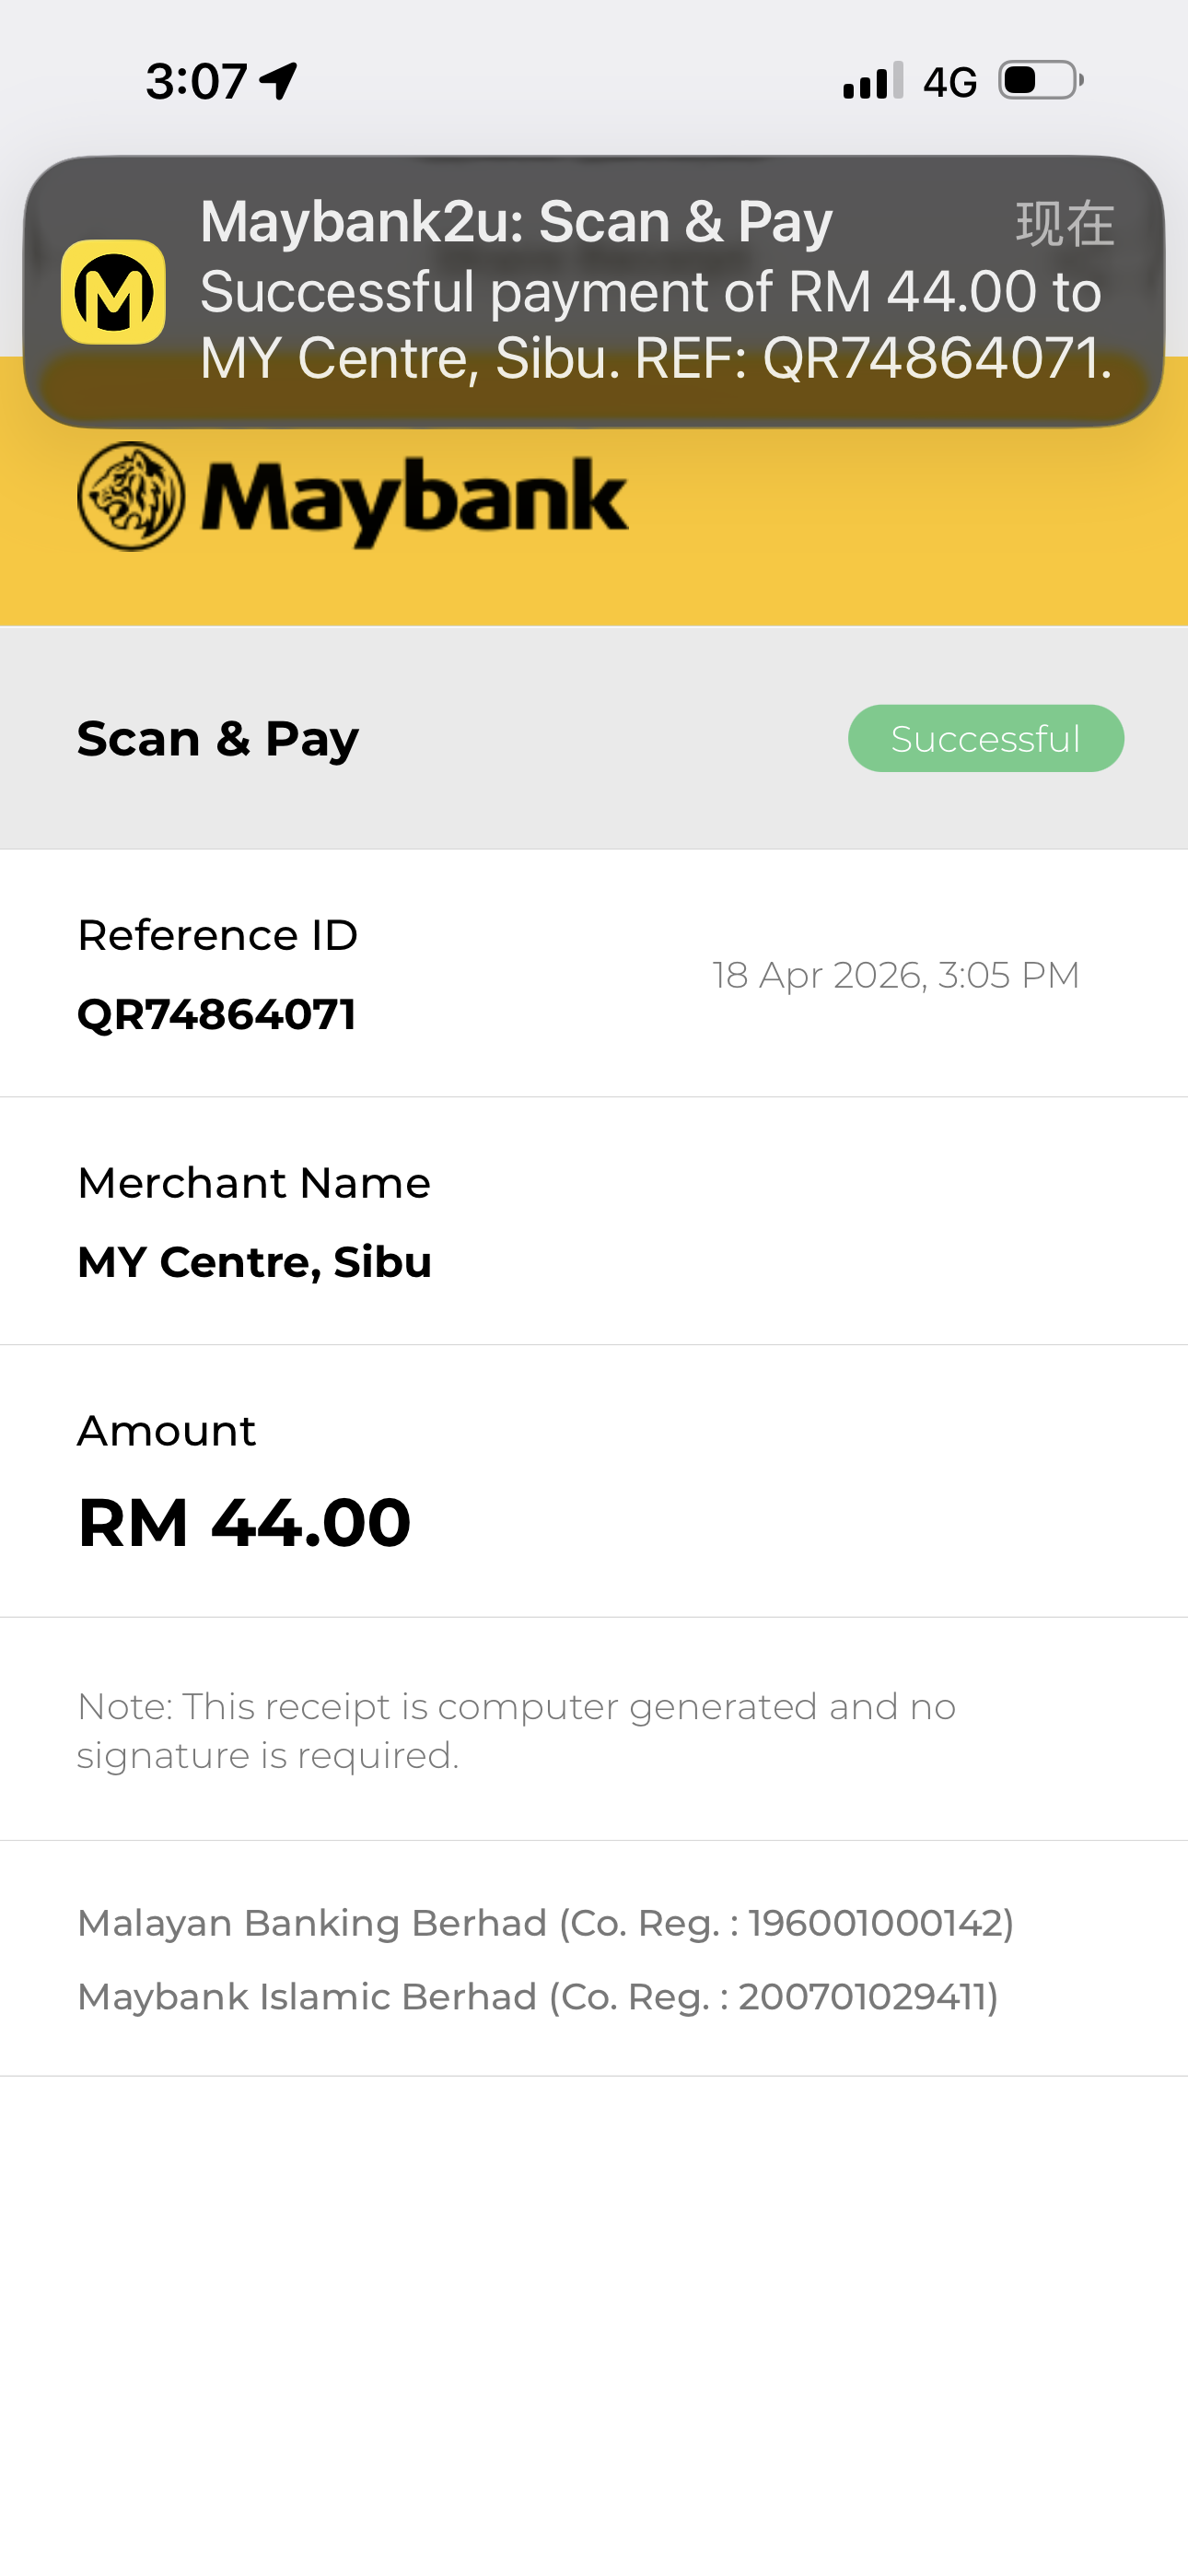Tap the notification's 现在 timestamp
This screenshot has width=1188, height=2576.
pos(1064,223)
